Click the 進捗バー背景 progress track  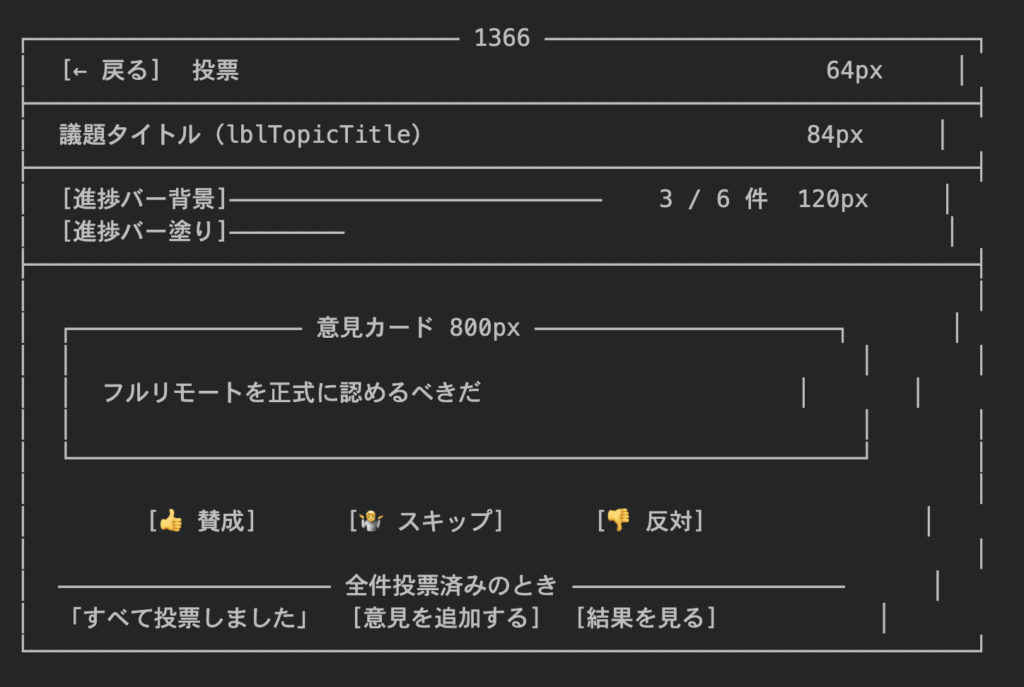415,200
